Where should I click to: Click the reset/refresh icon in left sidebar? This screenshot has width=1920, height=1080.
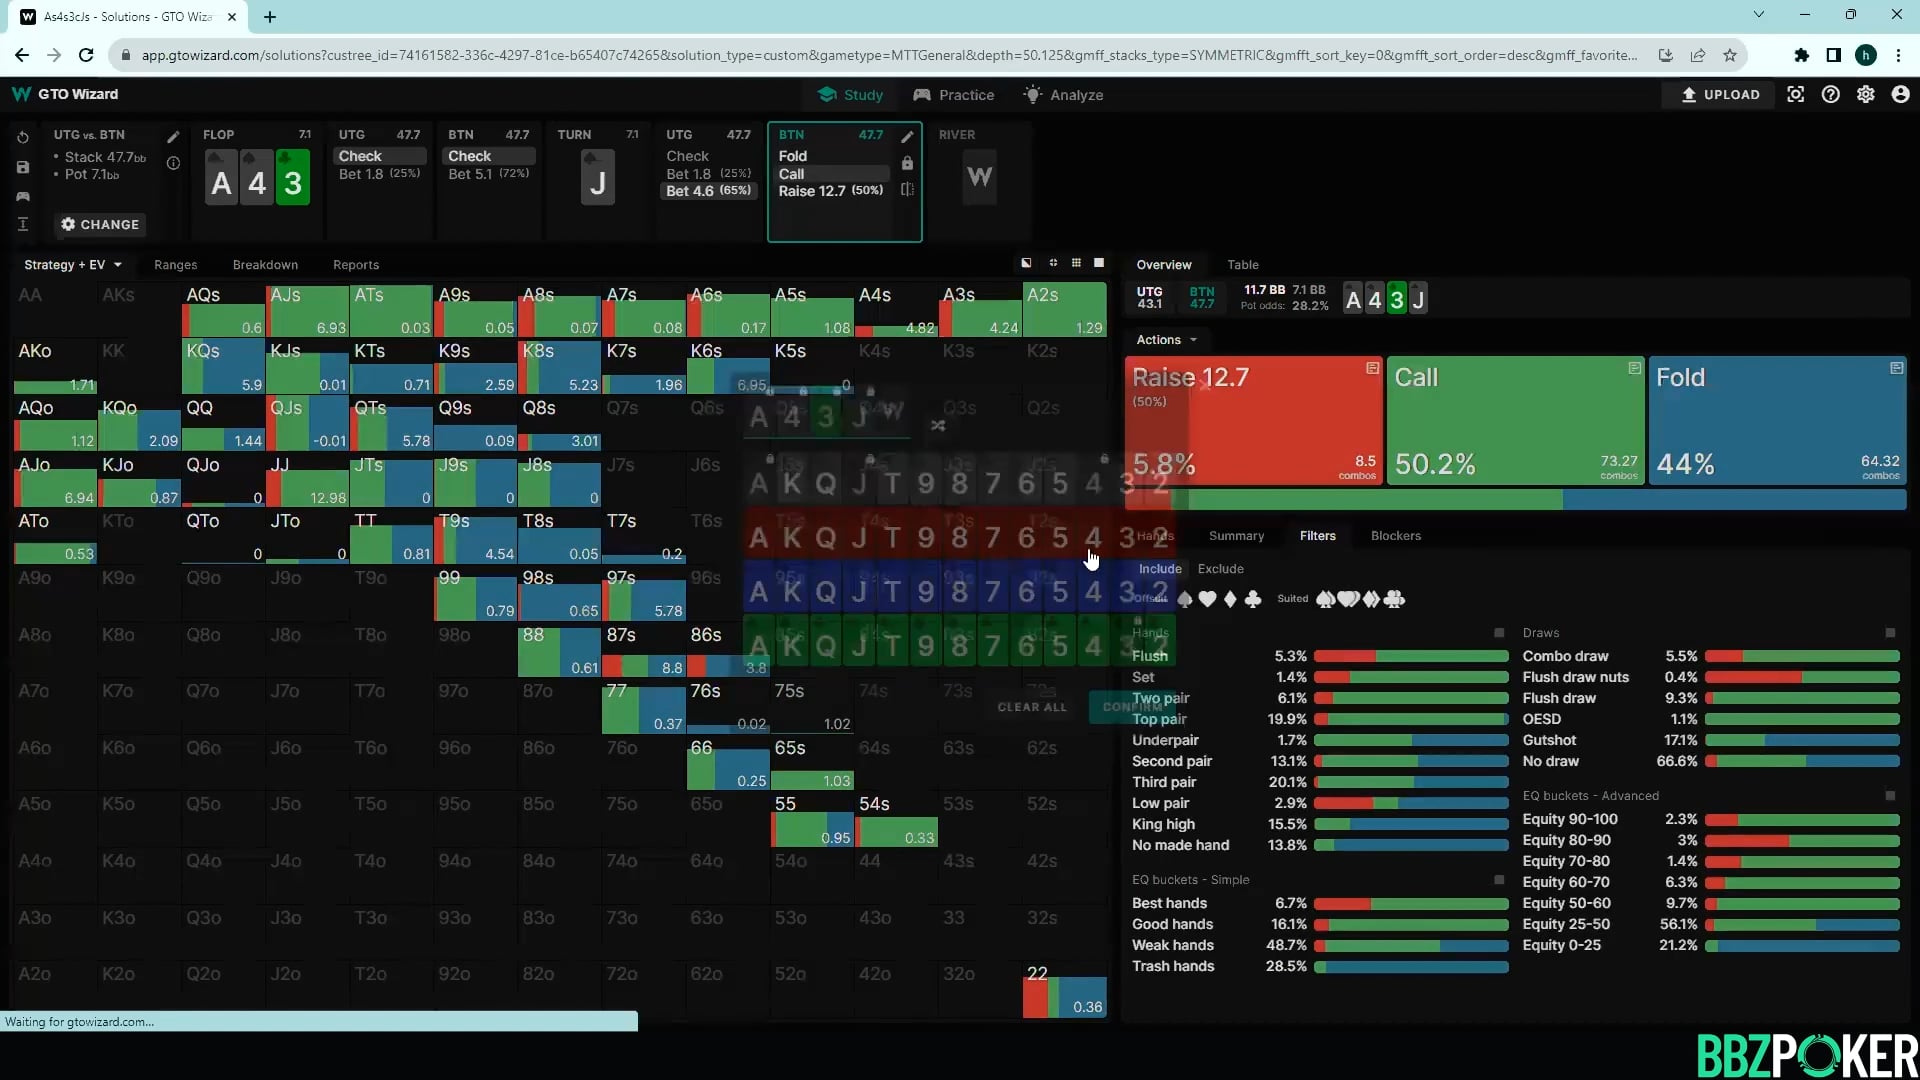click(23, 137)
